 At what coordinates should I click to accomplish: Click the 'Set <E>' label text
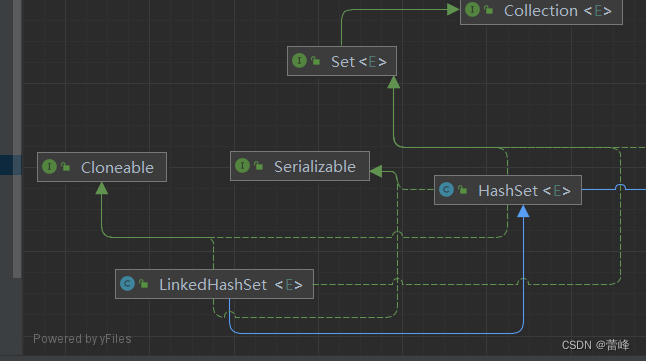[359, 62]
